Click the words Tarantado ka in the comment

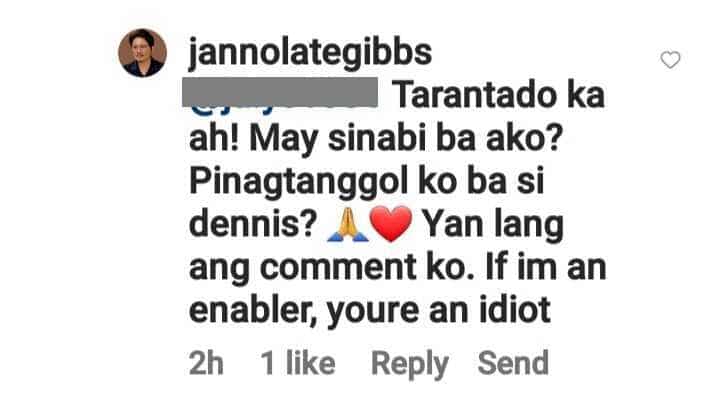[x=500, y=95]
